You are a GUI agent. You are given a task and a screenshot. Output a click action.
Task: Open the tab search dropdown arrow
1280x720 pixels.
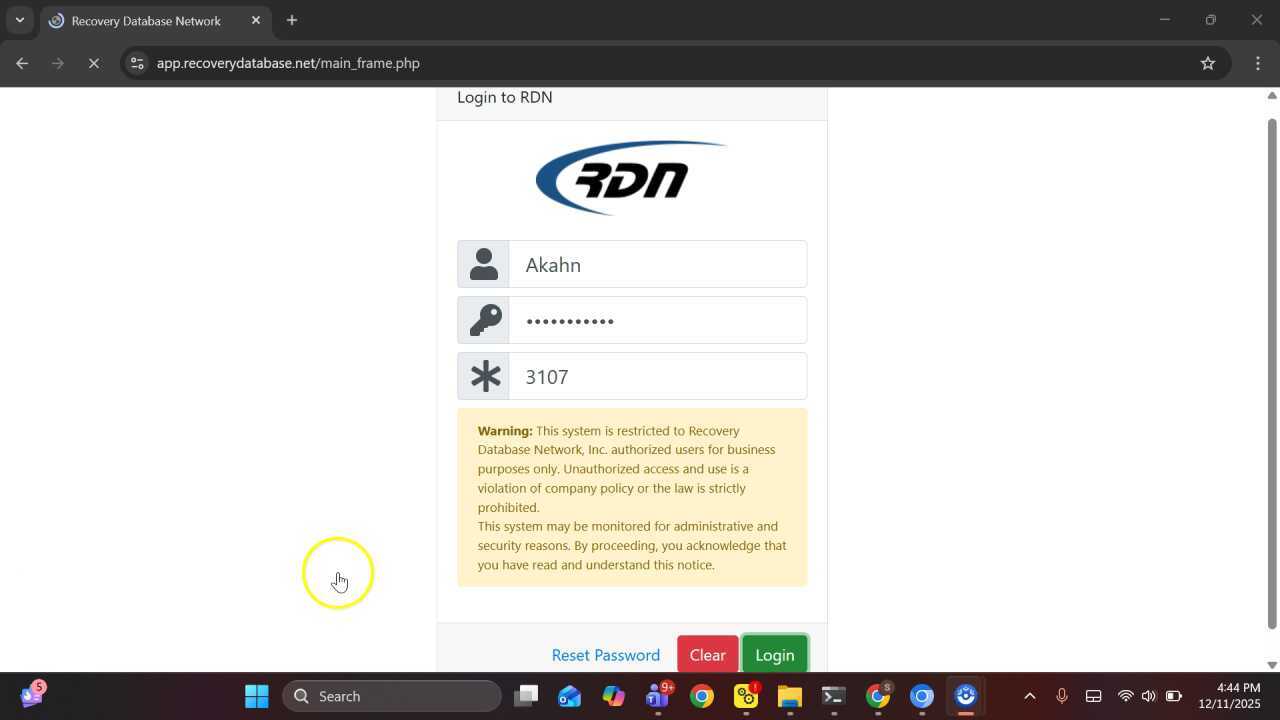[19, 20]
